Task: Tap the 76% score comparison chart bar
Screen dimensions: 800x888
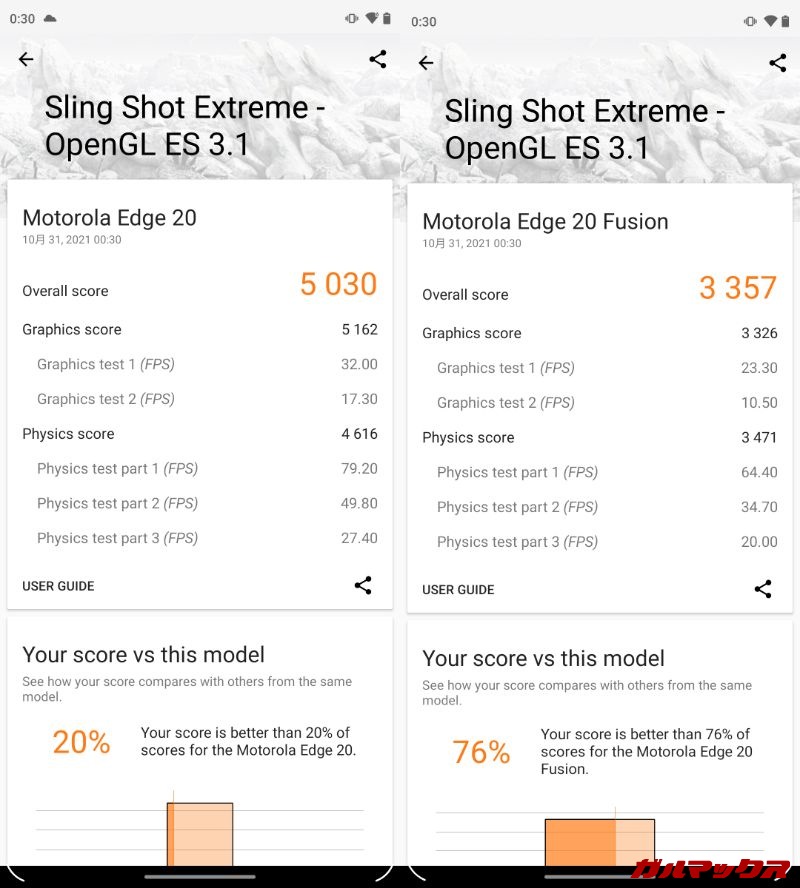Action: pyautogui.click(x=600, y=842)
